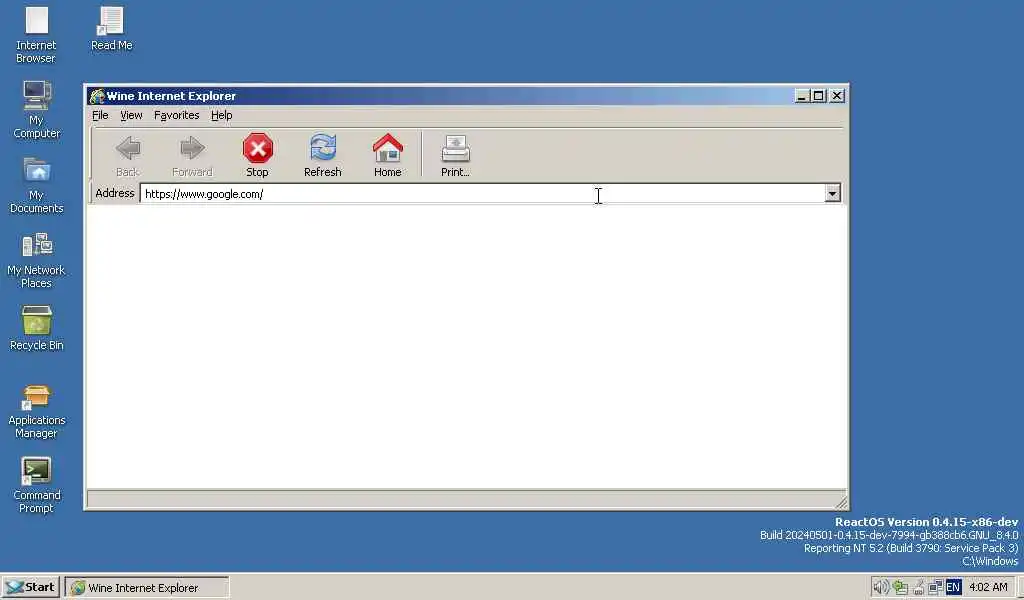This screenshot has height=600, width=1024.
Task: Select the My Network Places icon
Action: click(36, 260)
